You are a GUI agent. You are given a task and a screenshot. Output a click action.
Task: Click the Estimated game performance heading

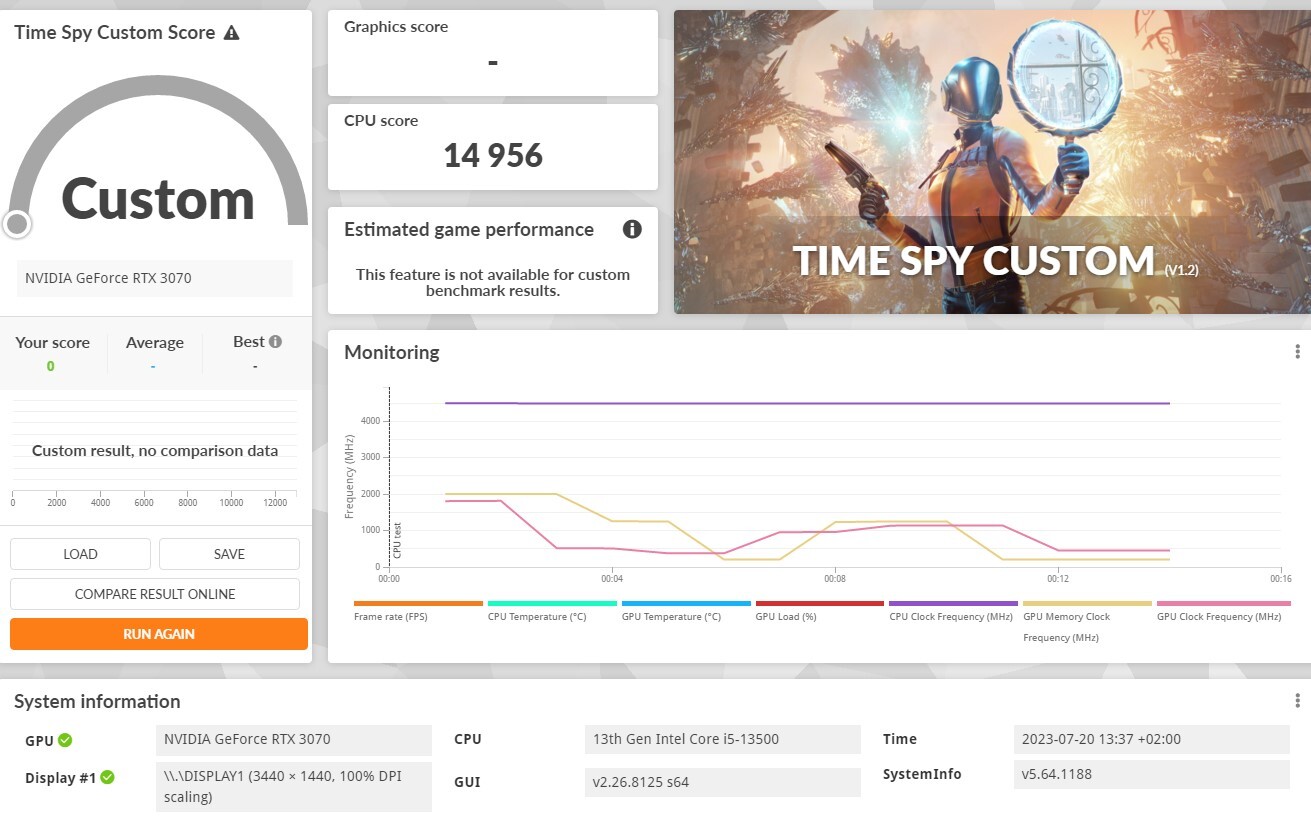pos(469,230)
